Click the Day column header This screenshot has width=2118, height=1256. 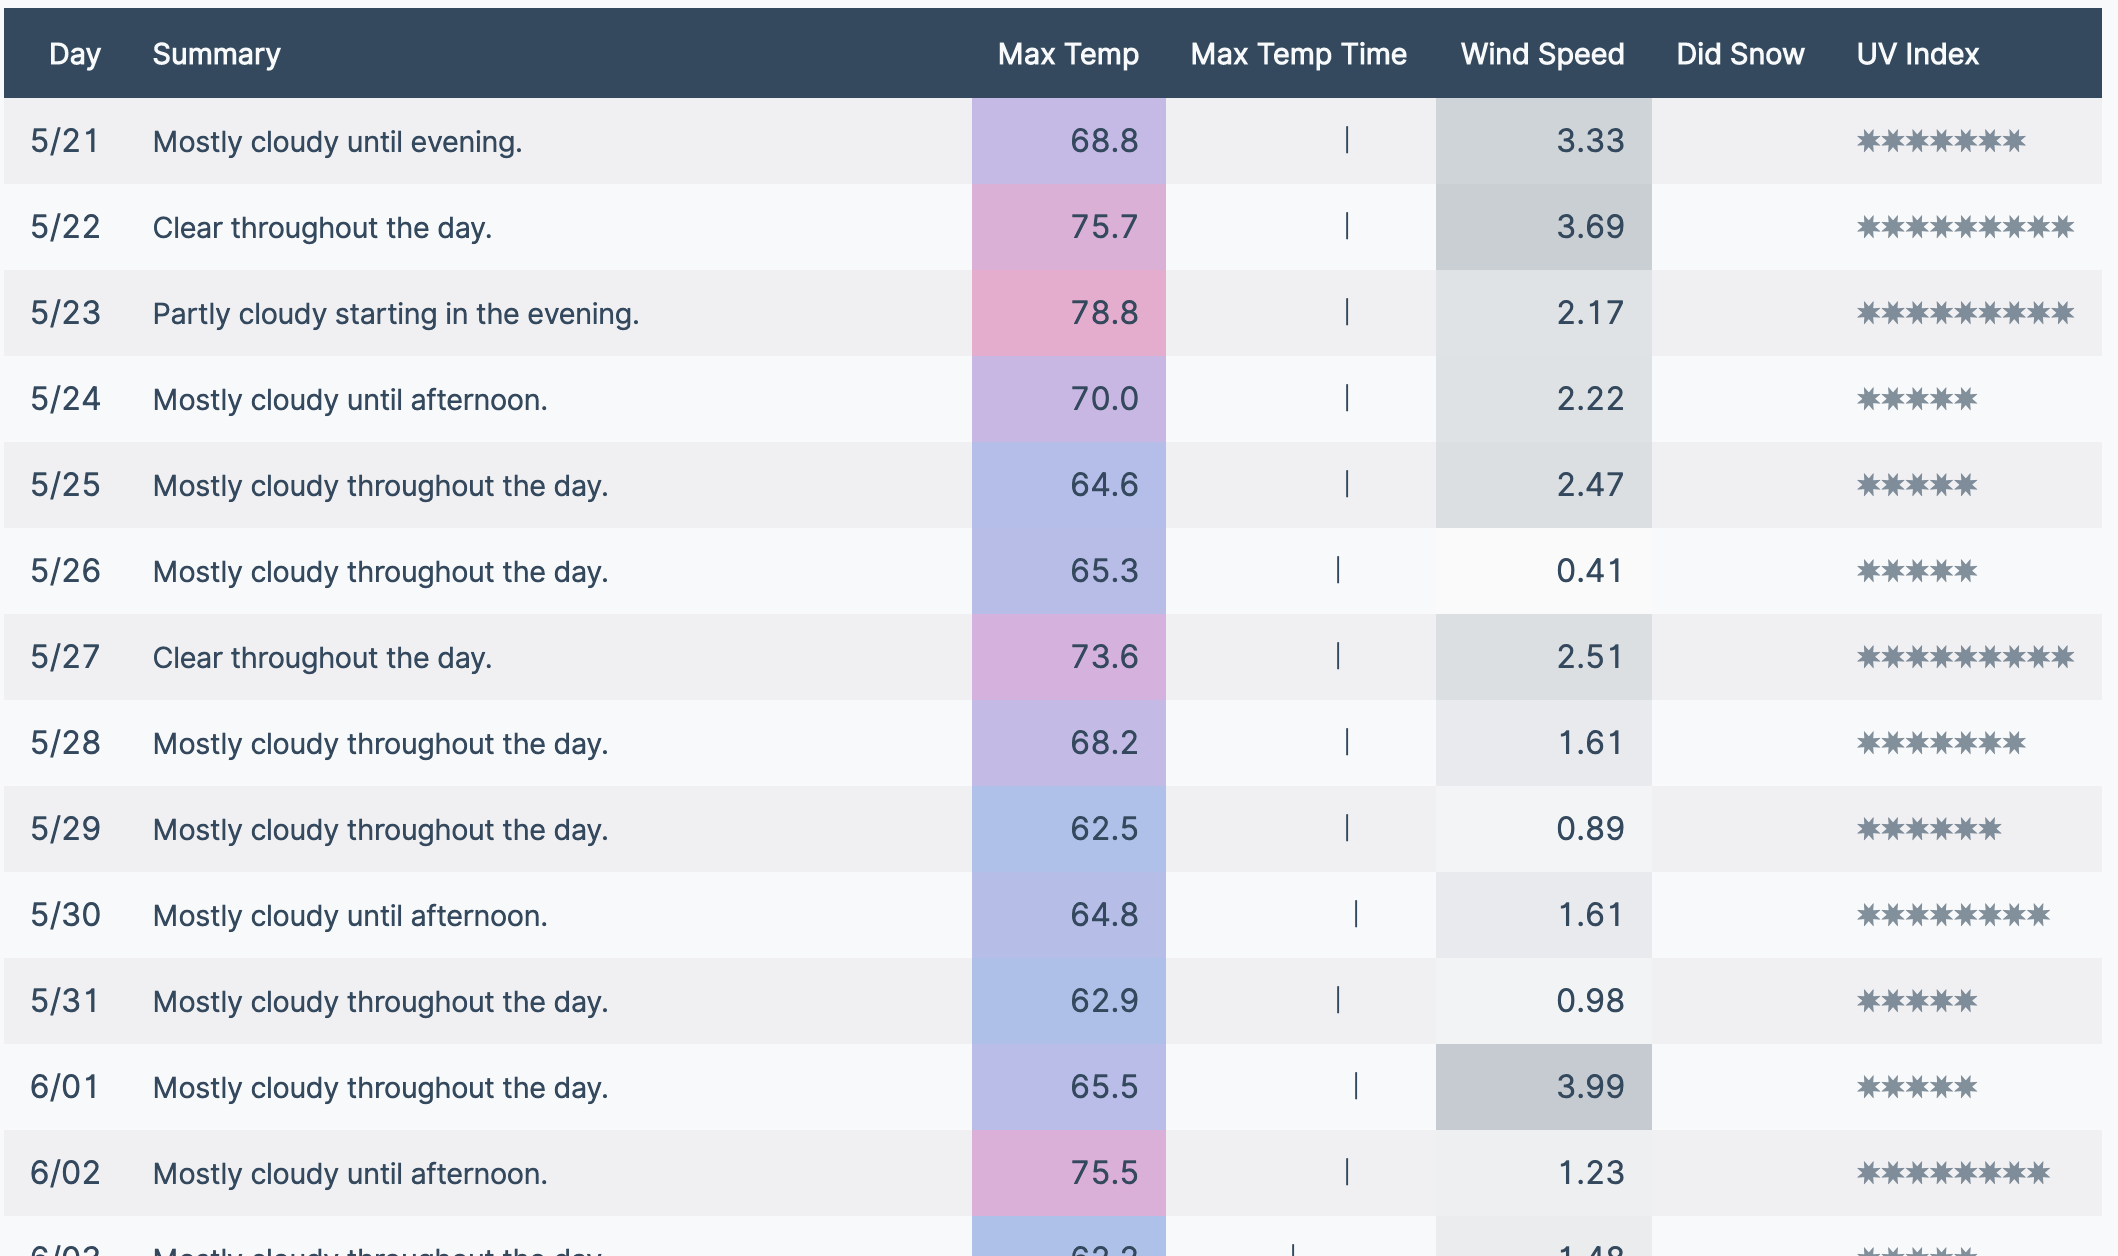click(x=75, y=54)
